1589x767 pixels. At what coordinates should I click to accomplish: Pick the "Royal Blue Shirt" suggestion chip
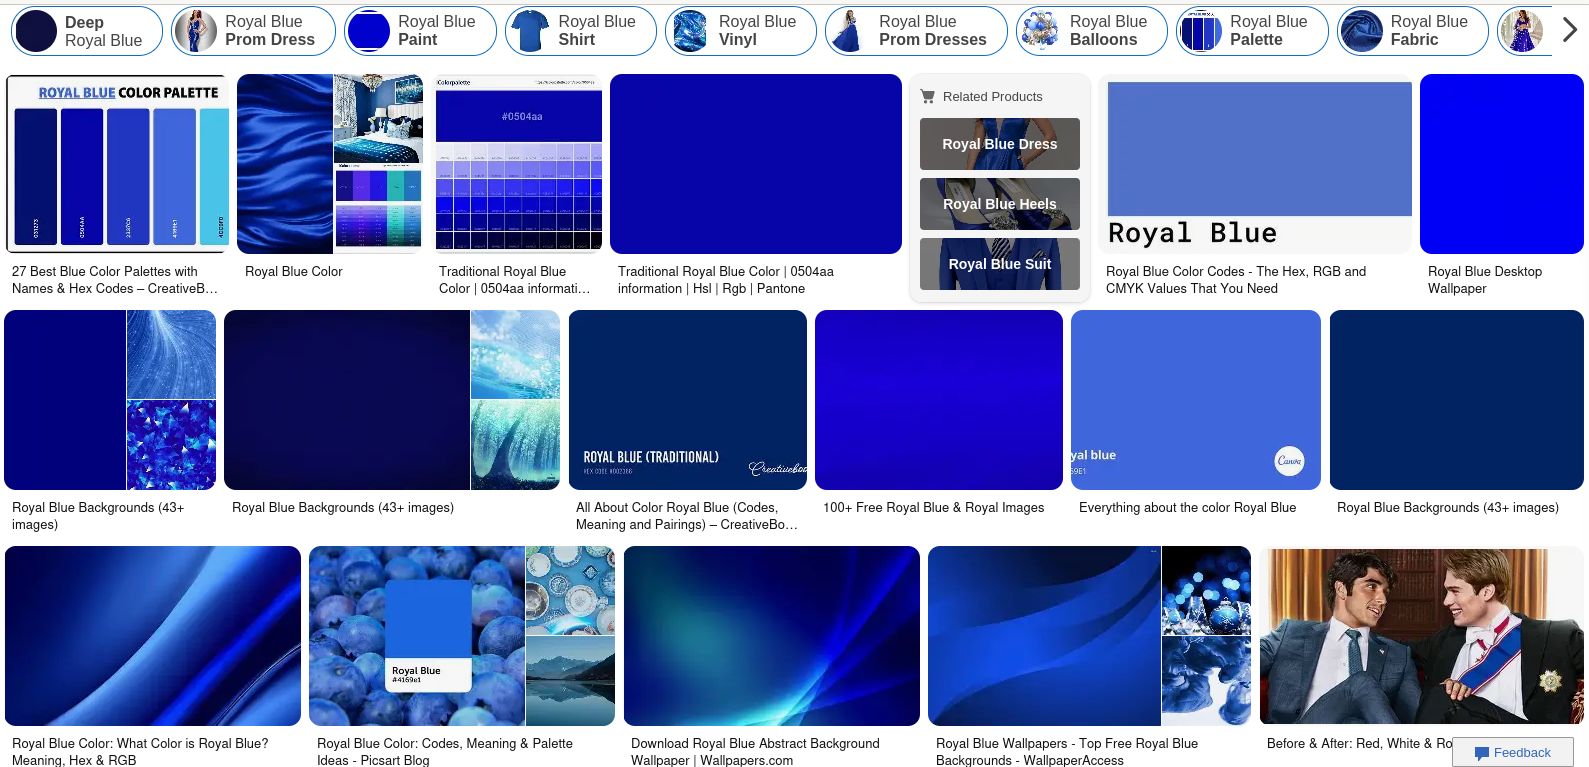581,31
